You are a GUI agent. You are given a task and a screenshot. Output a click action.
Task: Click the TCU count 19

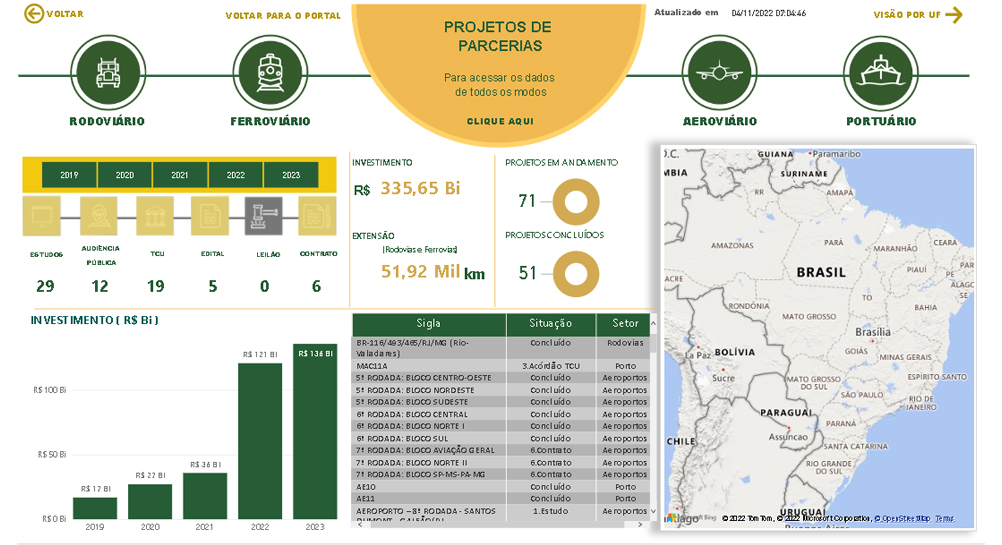point(155,286)
